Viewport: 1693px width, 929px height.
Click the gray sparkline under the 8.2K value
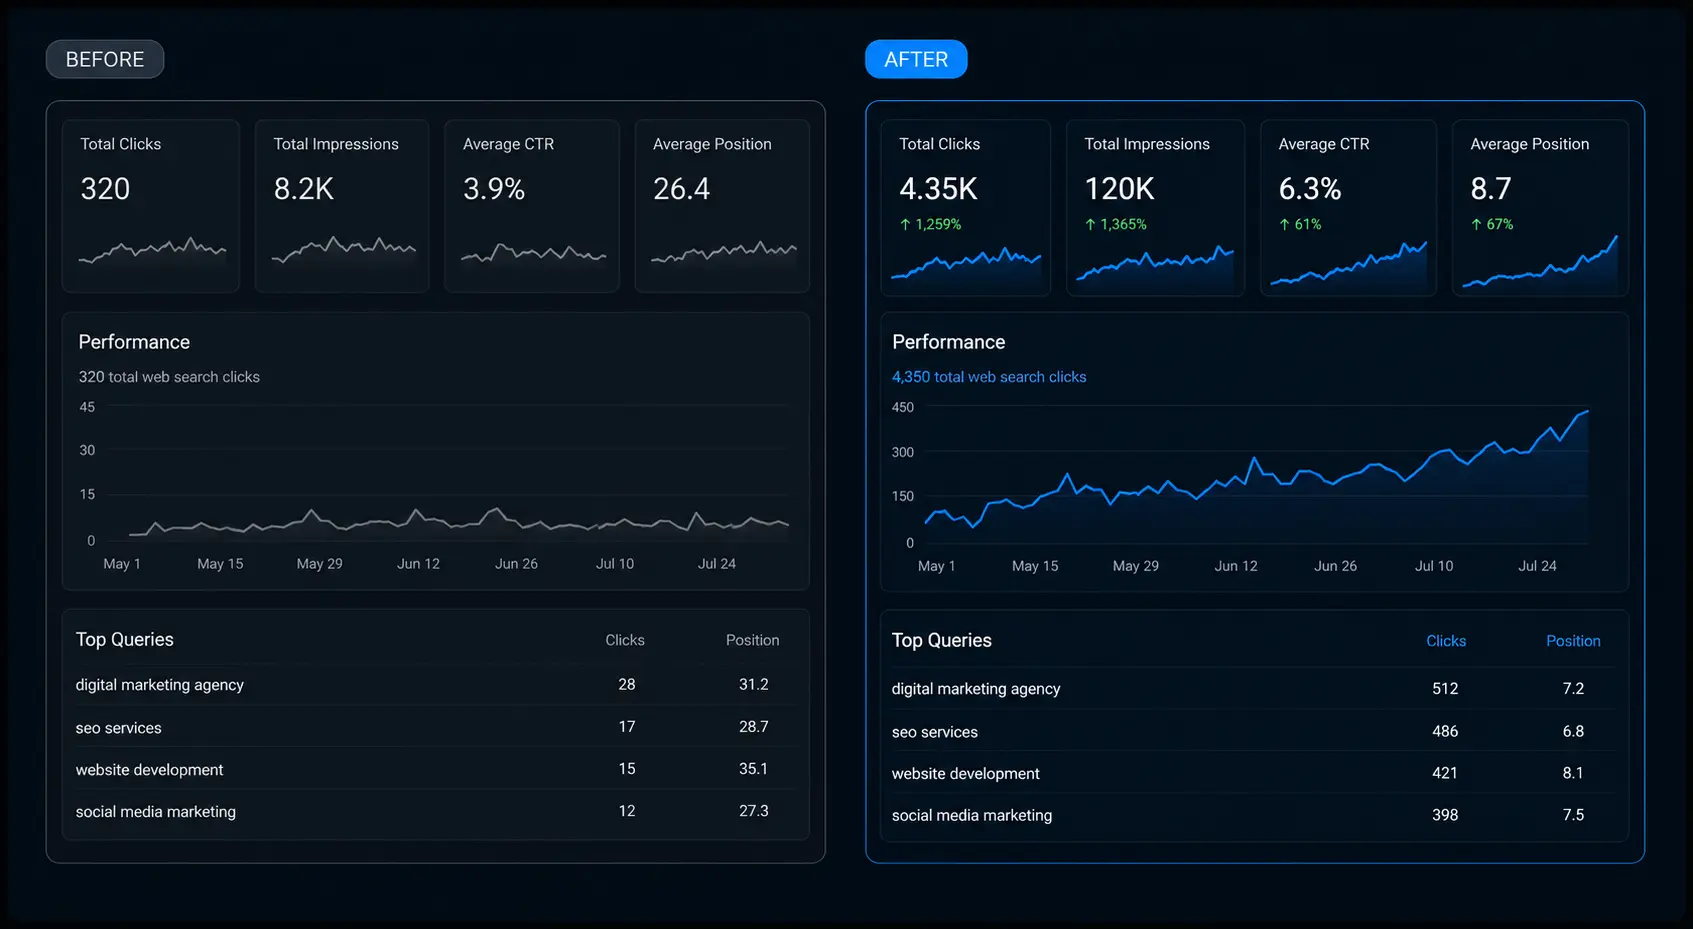click(x=343, y=250)
